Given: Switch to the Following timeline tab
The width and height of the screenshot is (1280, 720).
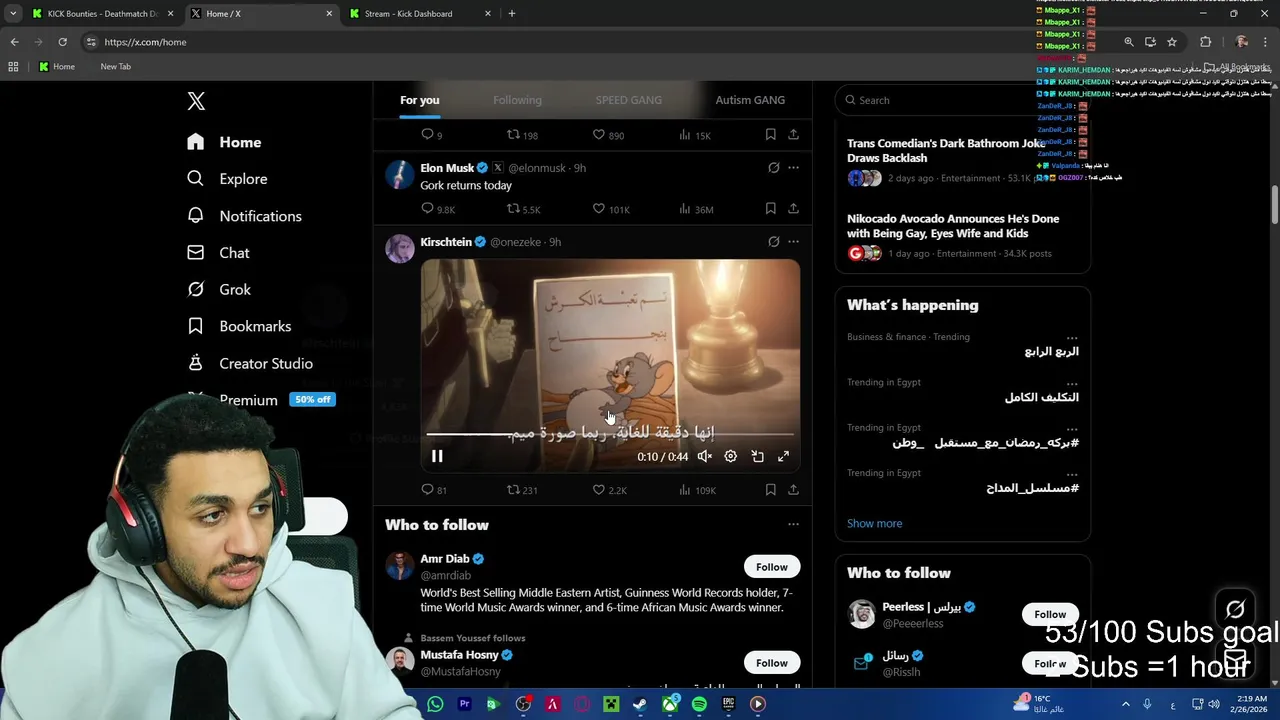Looking at the screenshot, I should click(x=517, y=100).
